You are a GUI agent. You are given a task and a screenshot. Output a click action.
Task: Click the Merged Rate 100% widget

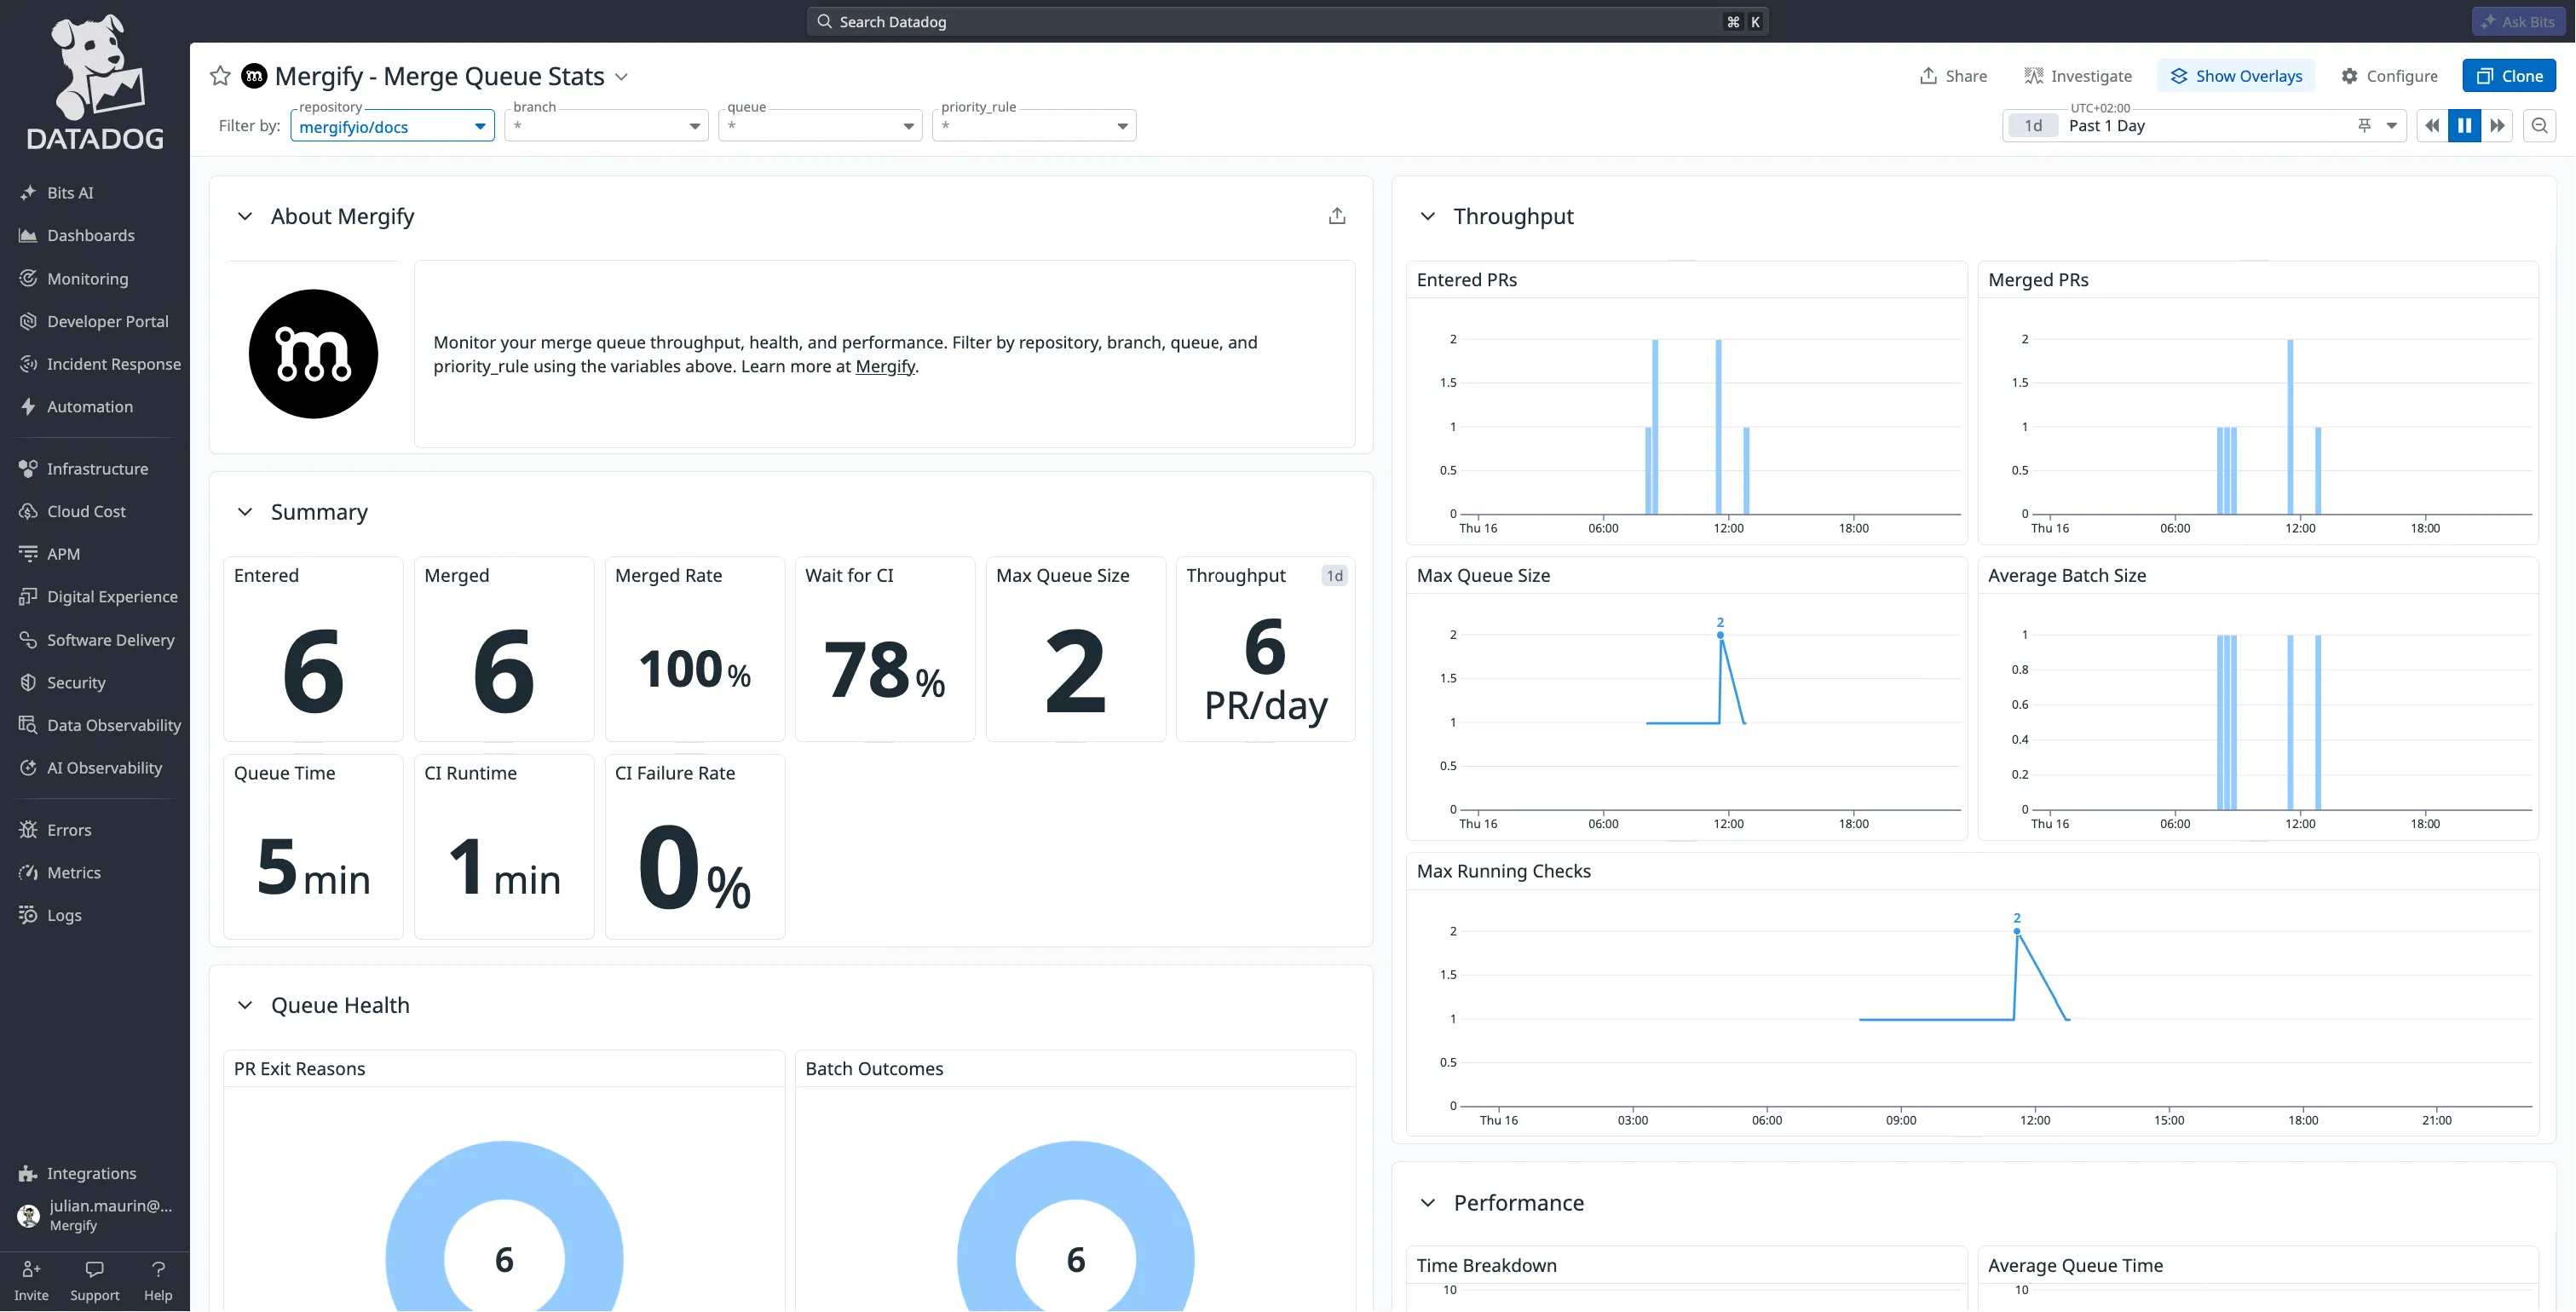pos(695,649)
